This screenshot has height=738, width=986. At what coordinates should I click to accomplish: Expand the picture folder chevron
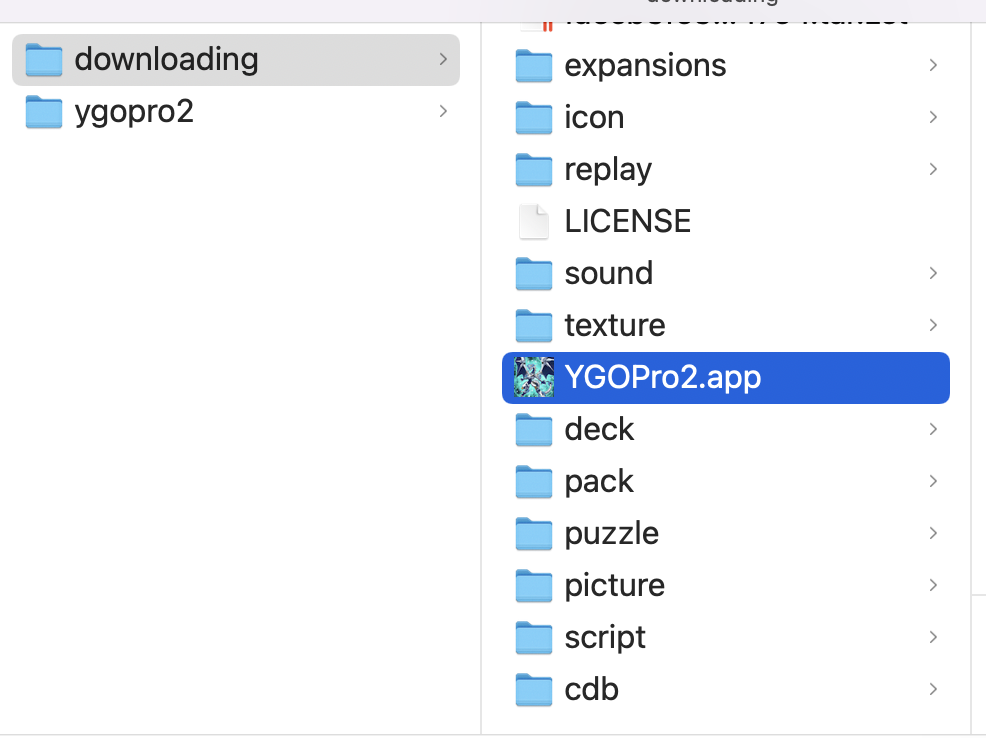pos(933,585)
